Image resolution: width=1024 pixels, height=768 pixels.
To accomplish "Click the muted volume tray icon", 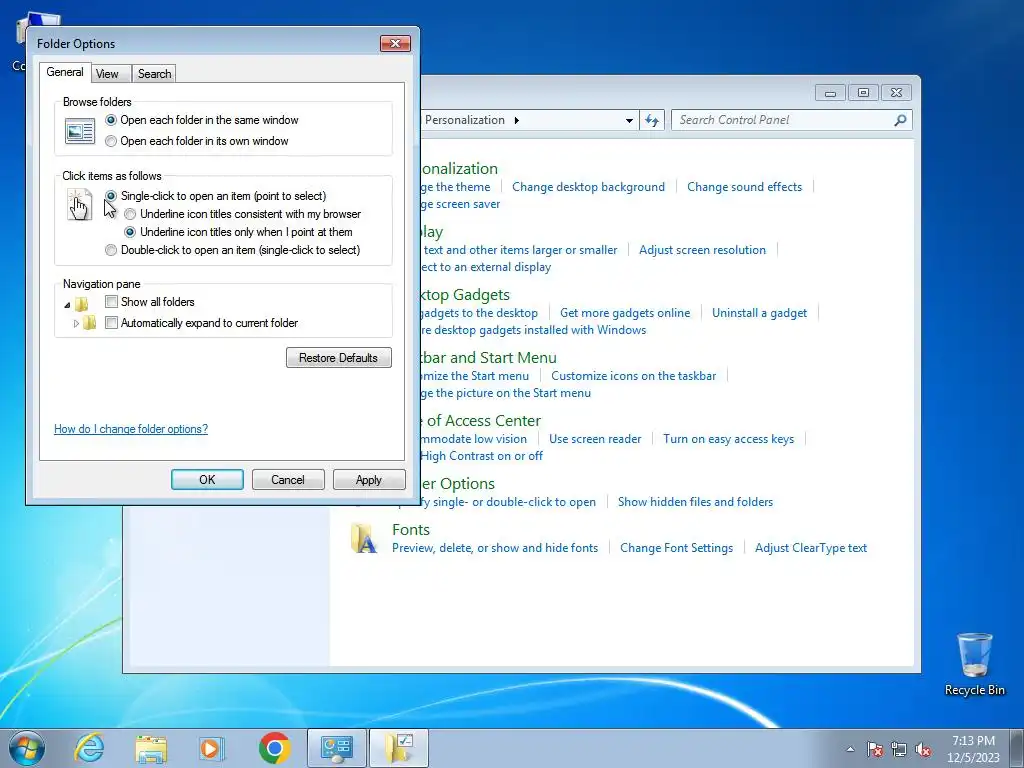I will [x=923, y=749].
